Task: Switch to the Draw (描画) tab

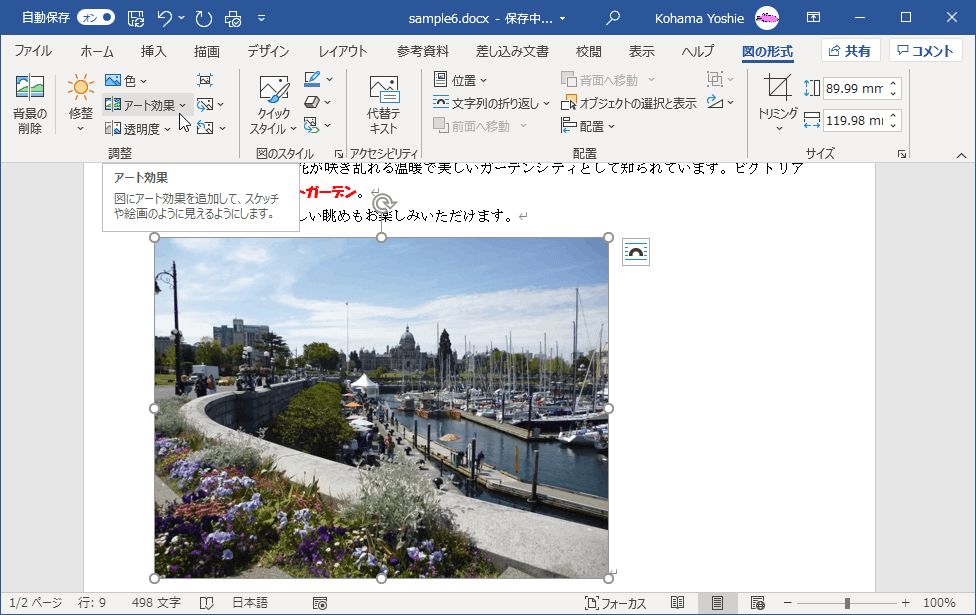Action: click(207, 51)
